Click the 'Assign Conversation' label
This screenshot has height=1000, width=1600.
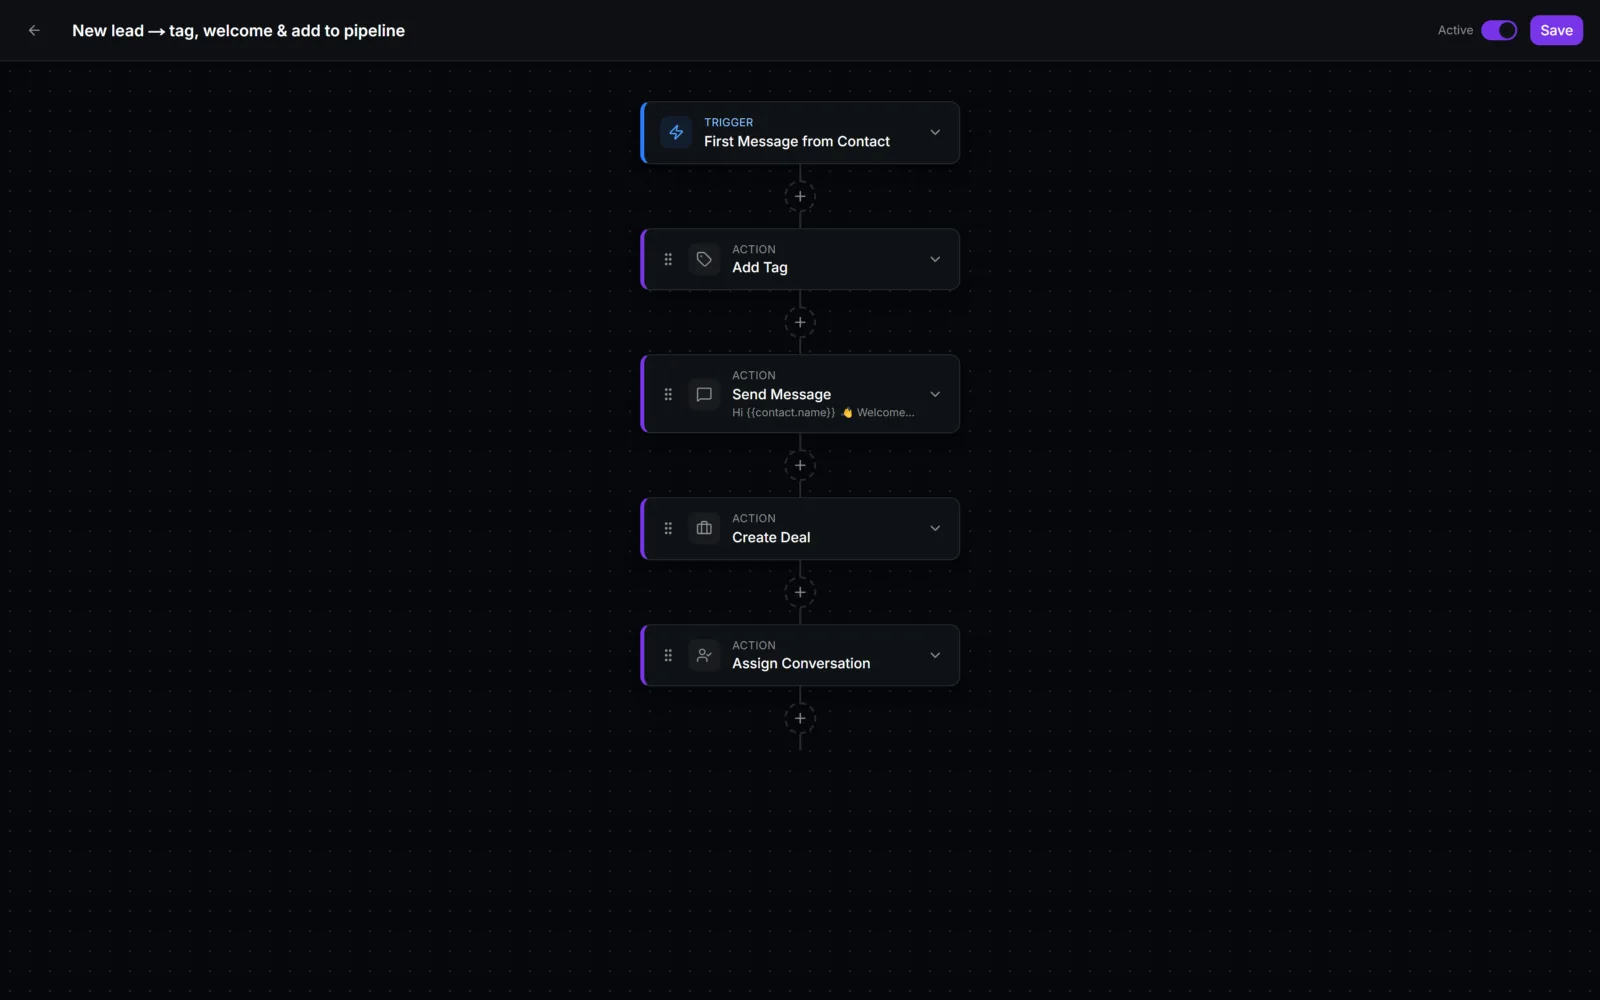(x=801, y=663)
